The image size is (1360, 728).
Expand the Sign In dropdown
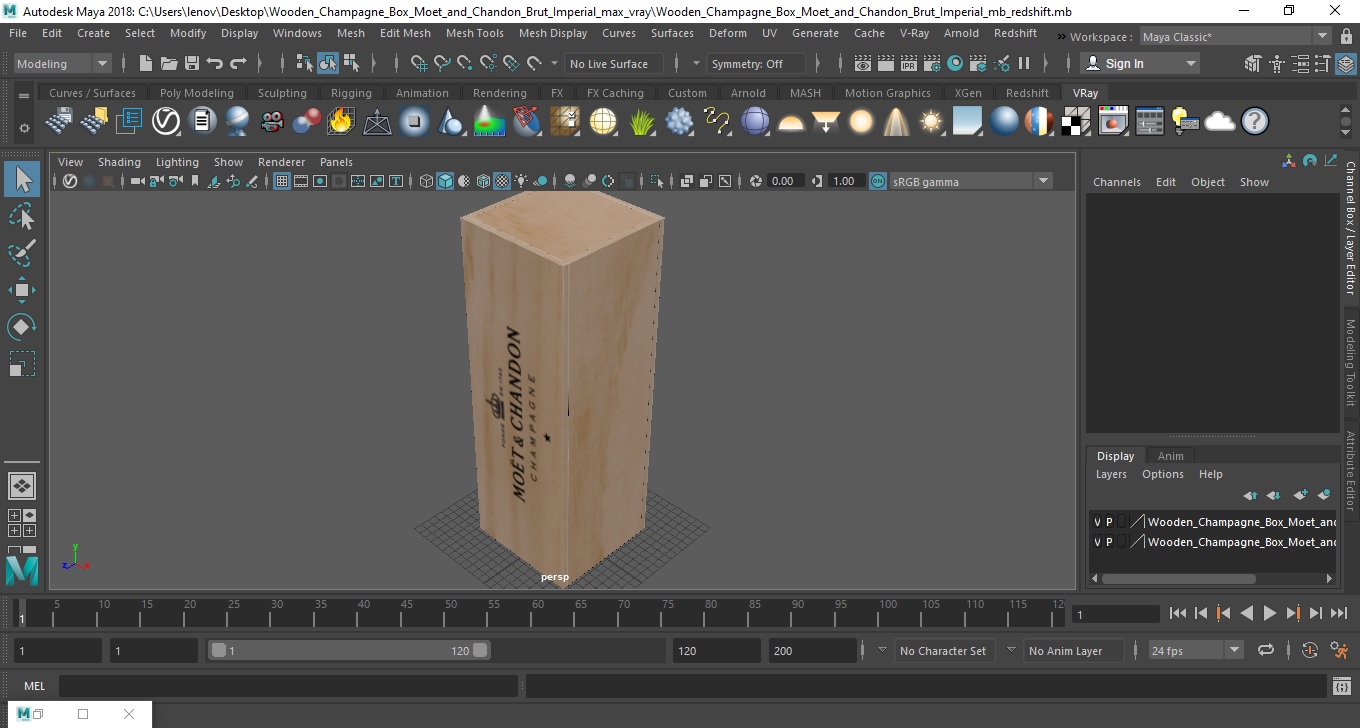point(1141,63)
